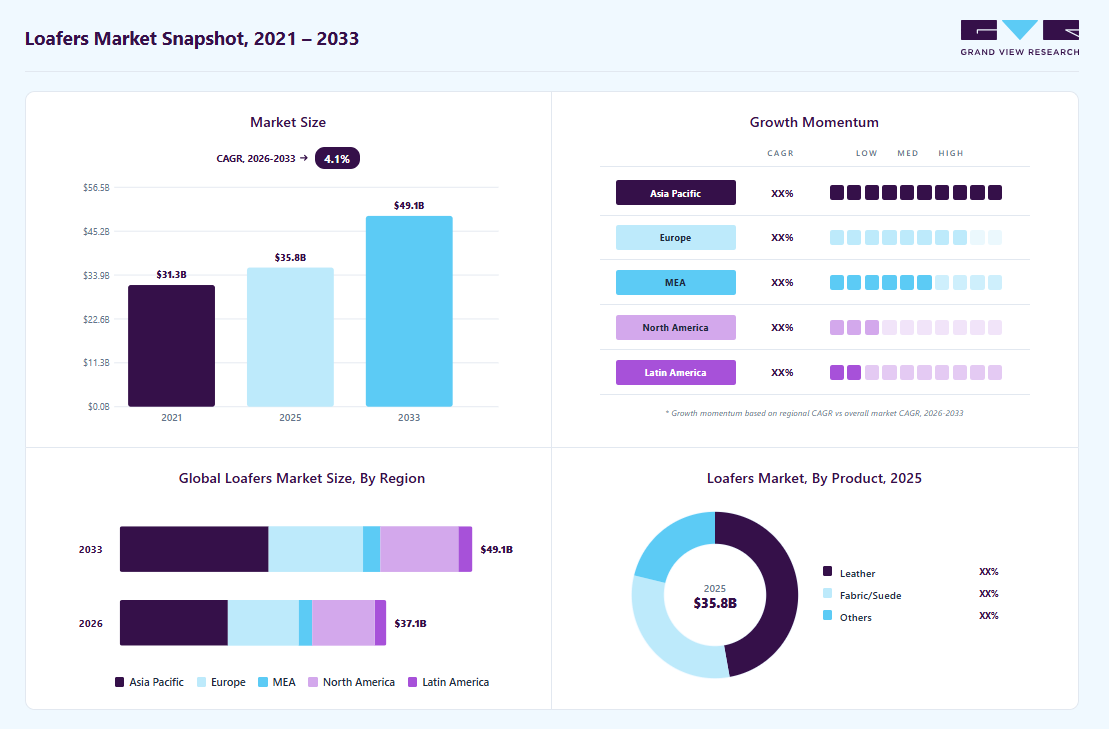Click the $35.8B value in donut center
Image resolution: width=1109 pixels, height=729 pixels.
point(715,603)
